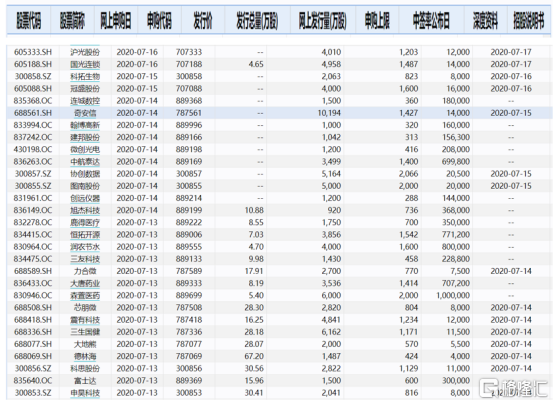Click the 股票简称 column header
Viewport: 554px width, 405px height.
tap(72, 21)
